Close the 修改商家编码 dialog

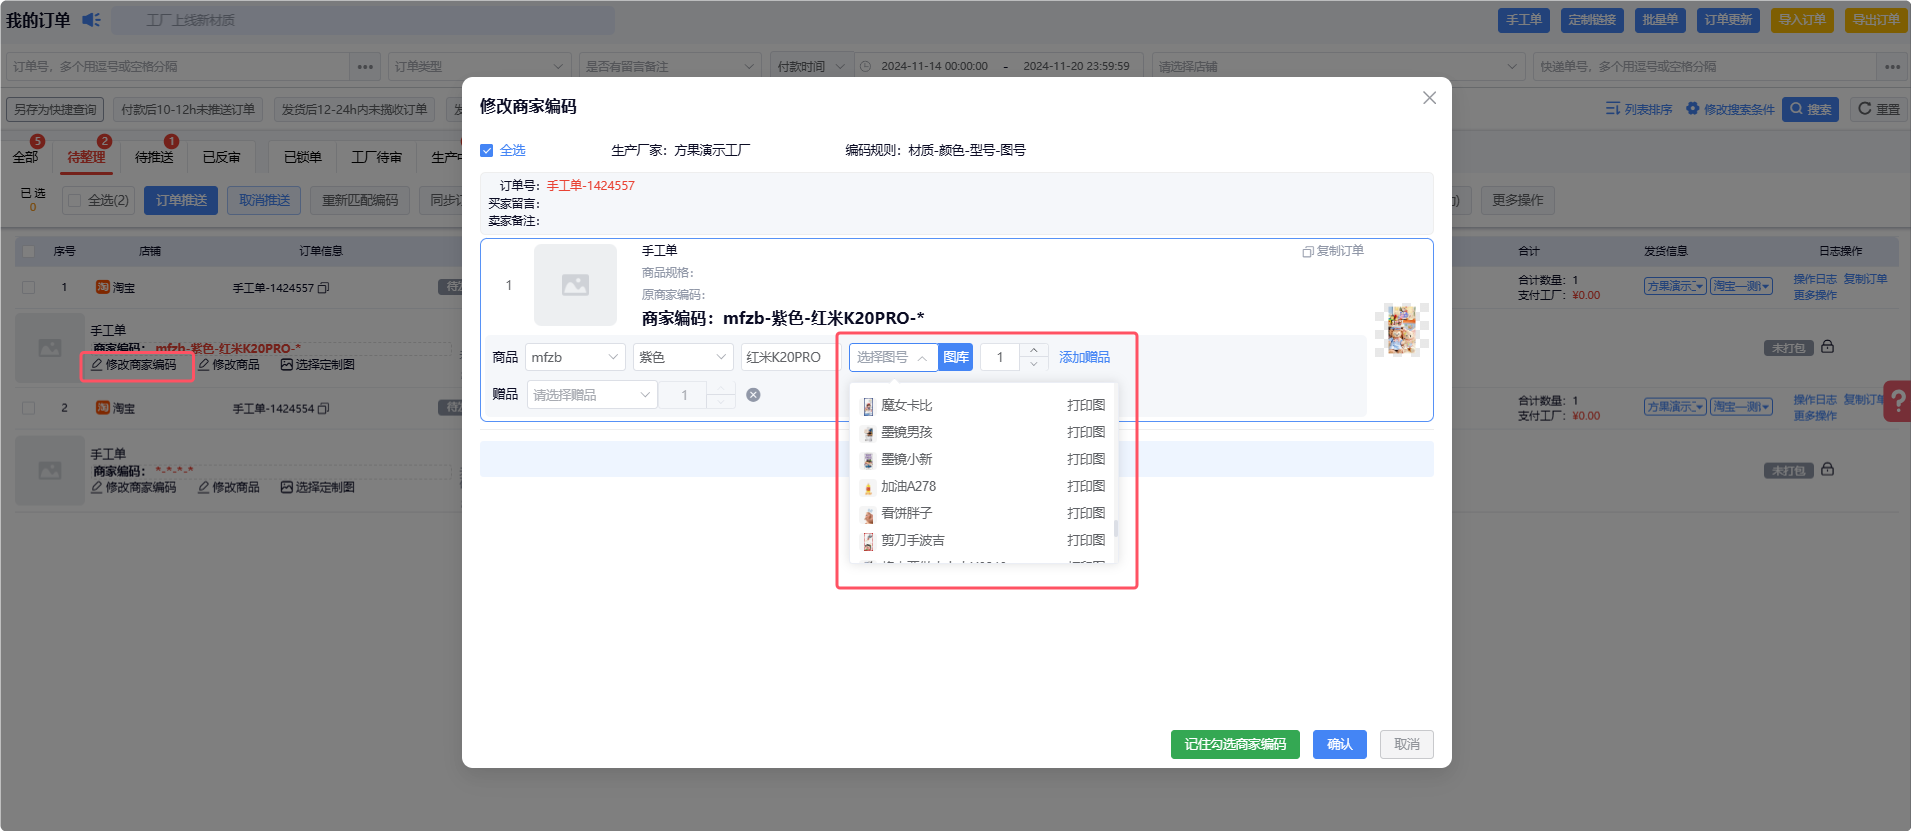point(1429,98)
